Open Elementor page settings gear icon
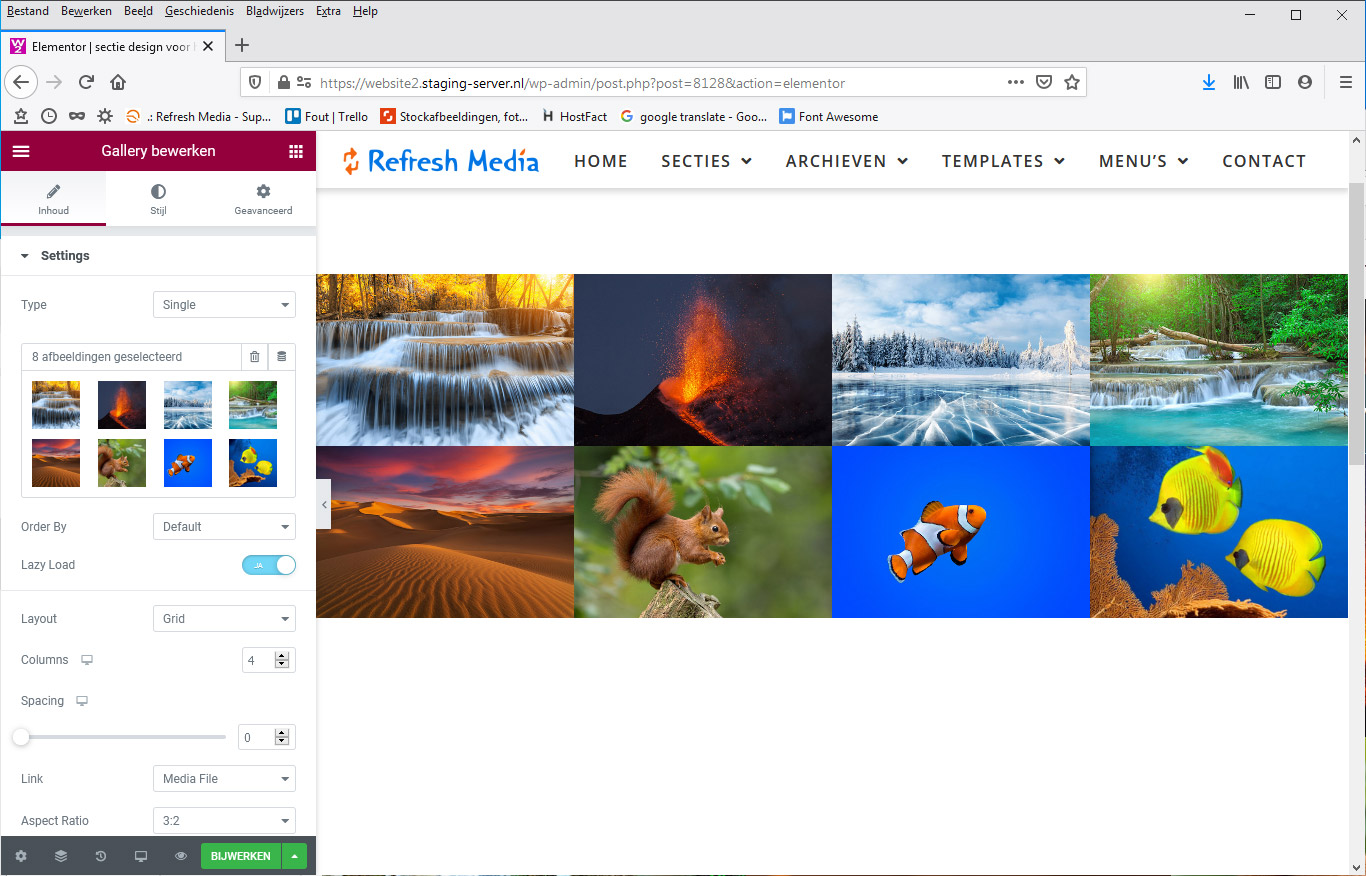Screen dimensions: 1366x876 [x=21, y=857]
